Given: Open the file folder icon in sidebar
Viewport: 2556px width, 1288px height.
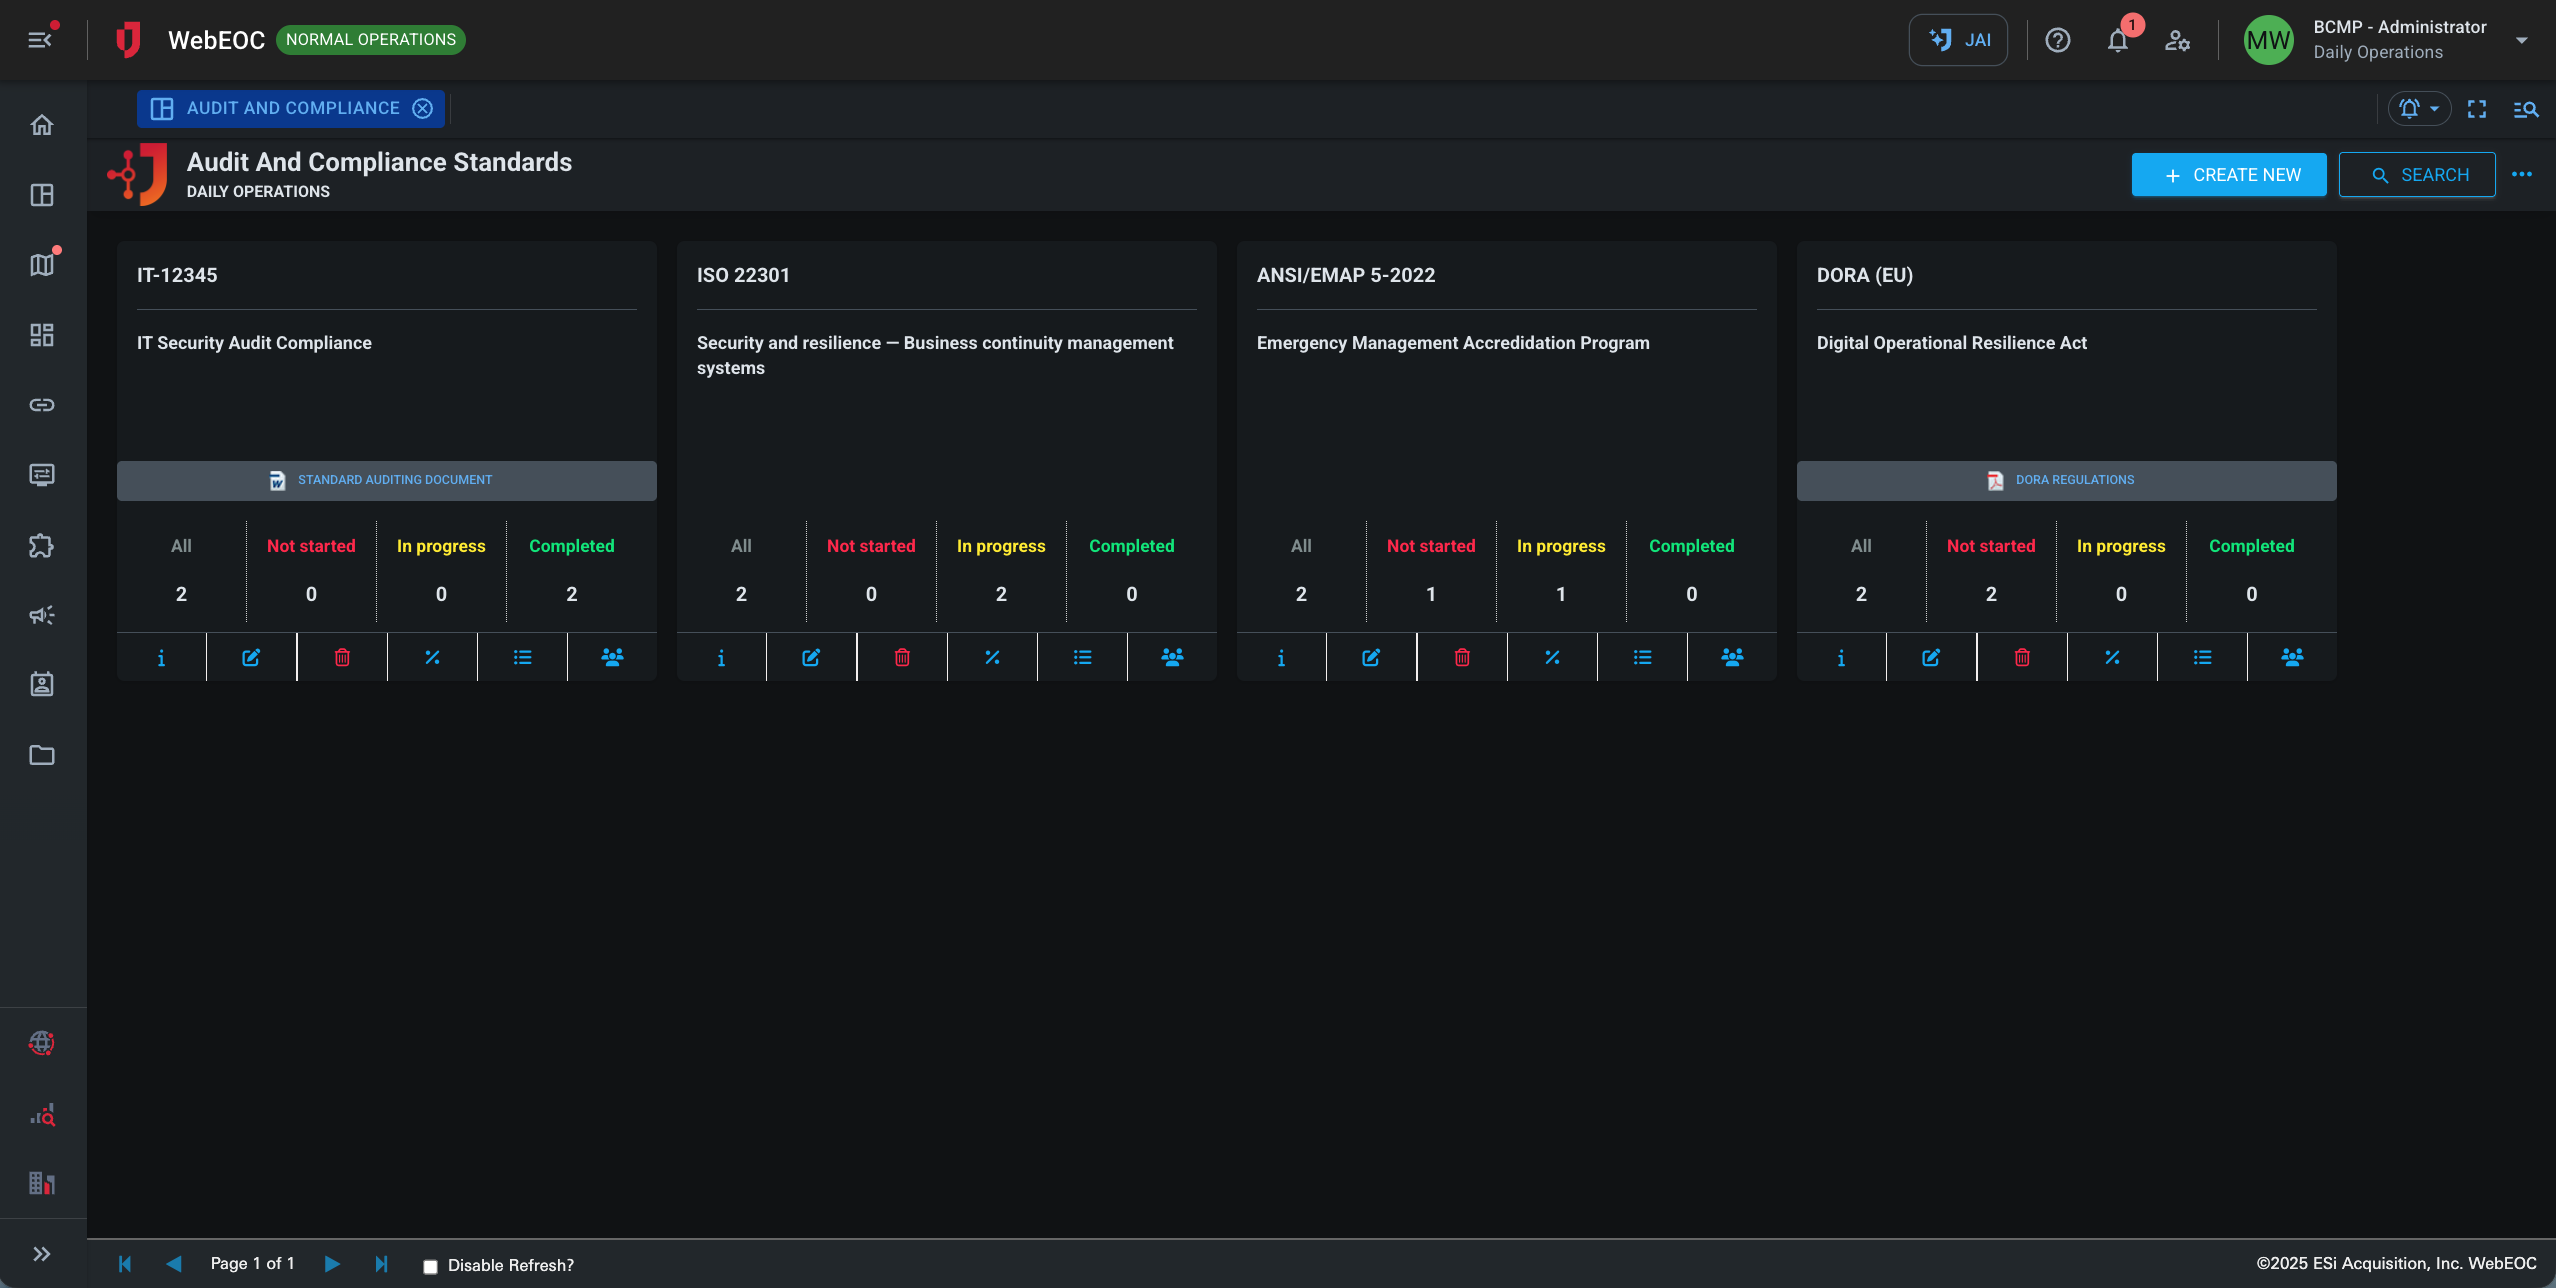Looking at the screenshot, I should 41,755.
